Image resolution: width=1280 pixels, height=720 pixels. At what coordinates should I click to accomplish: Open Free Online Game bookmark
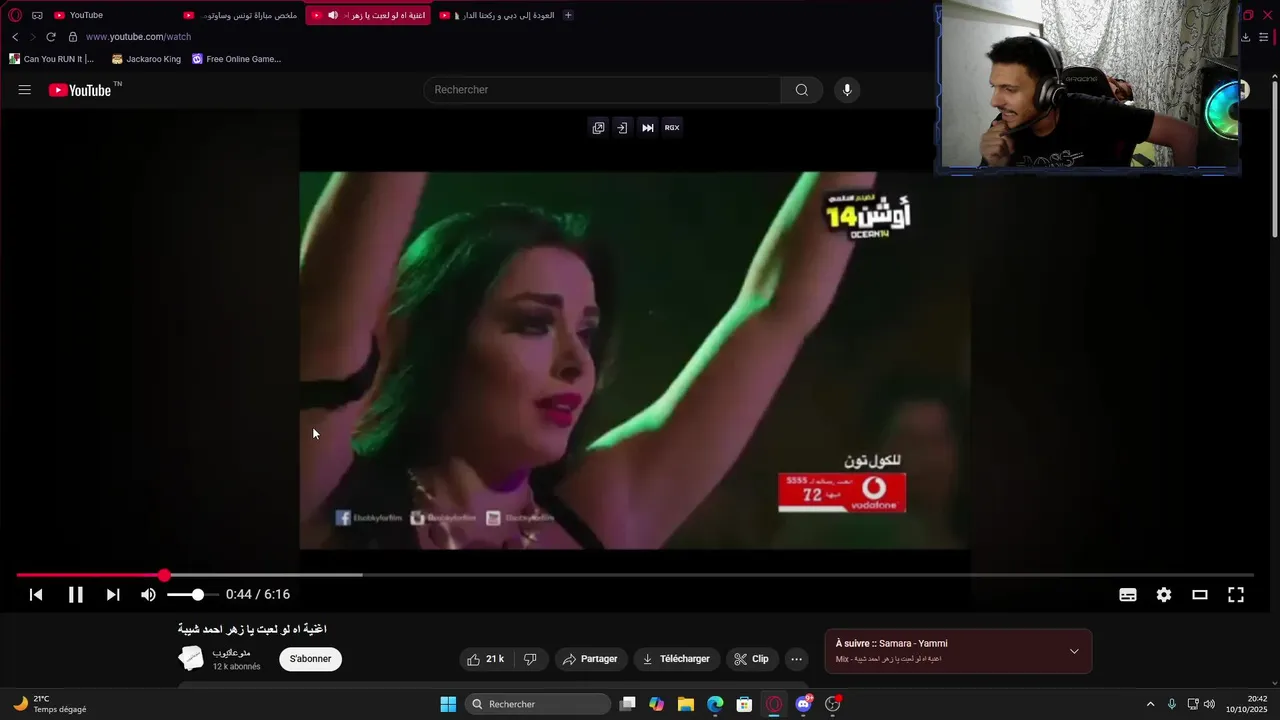237,59
